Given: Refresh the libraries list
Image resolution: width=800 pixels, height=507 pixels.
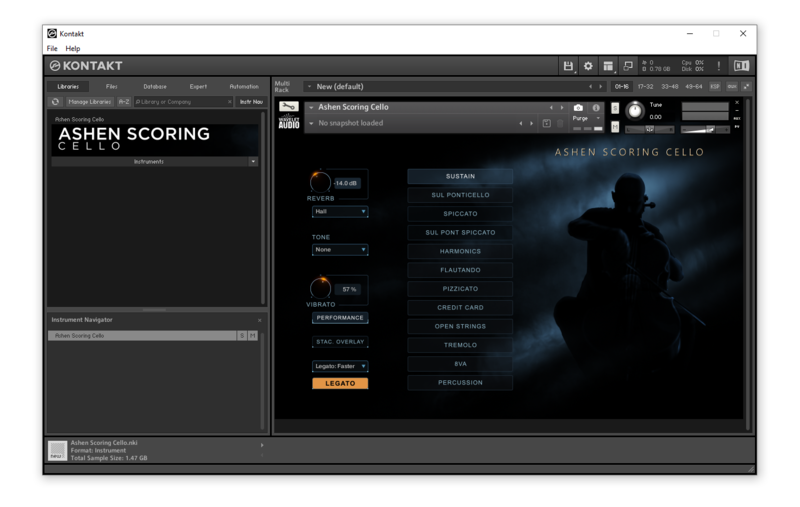Looking at the screenshot, I should coord(55,102).
